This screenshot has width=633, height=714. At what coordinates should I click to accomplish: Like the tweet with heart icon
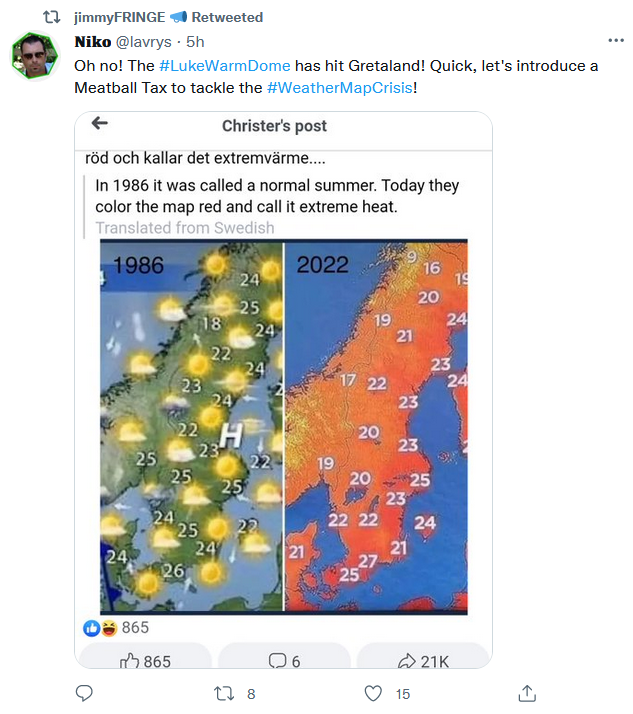click(x=373, y=693)
